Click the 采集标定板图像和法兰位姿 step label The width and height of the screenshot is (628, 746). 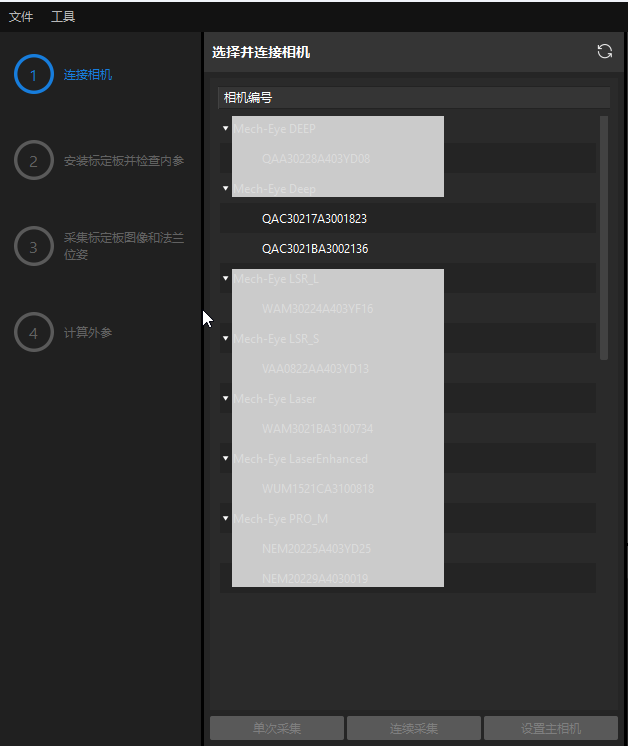(124, 246)
